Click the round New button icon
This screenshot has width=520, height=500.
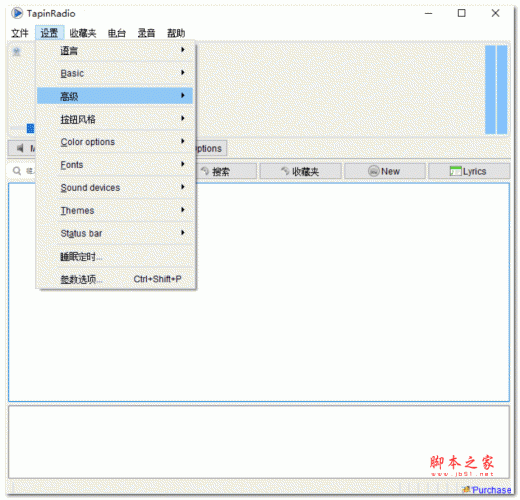pyautogui.click(x=374, y=171)
